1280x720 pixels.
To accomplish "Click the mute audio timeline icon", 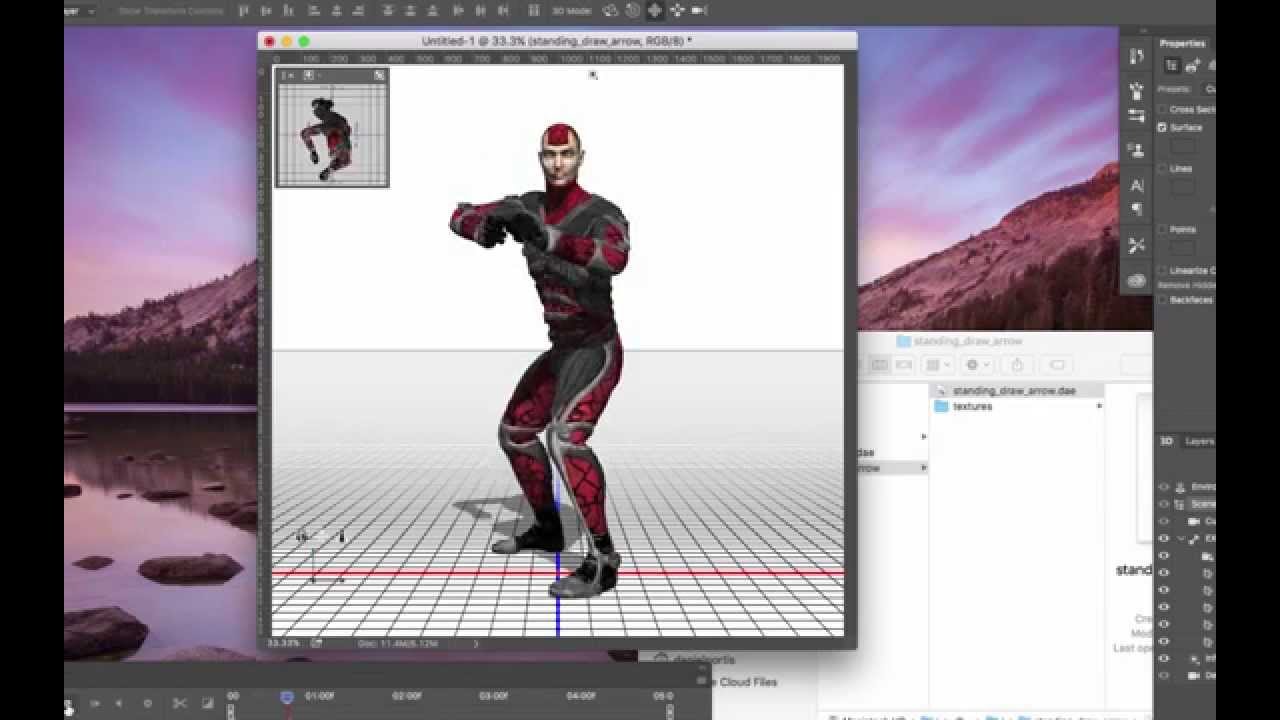I will (x=118, y=703).
